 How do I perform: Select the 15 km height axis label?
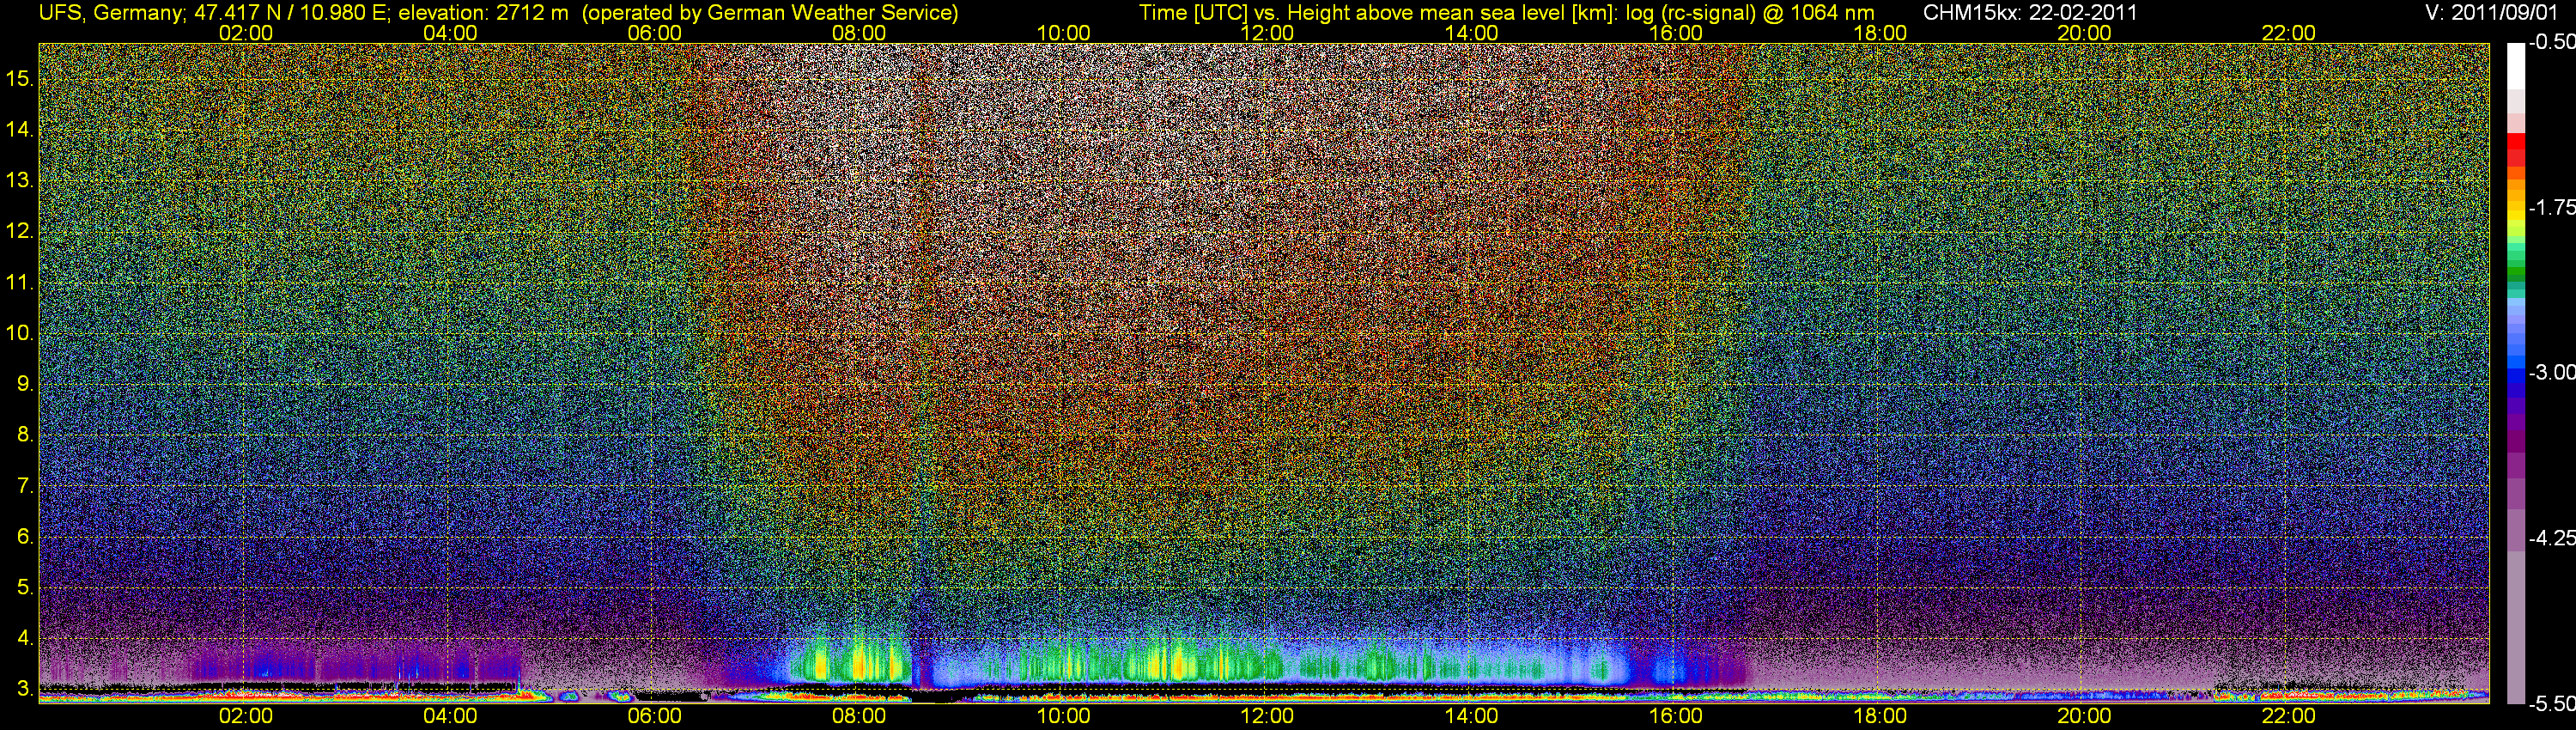pos(20,79)
